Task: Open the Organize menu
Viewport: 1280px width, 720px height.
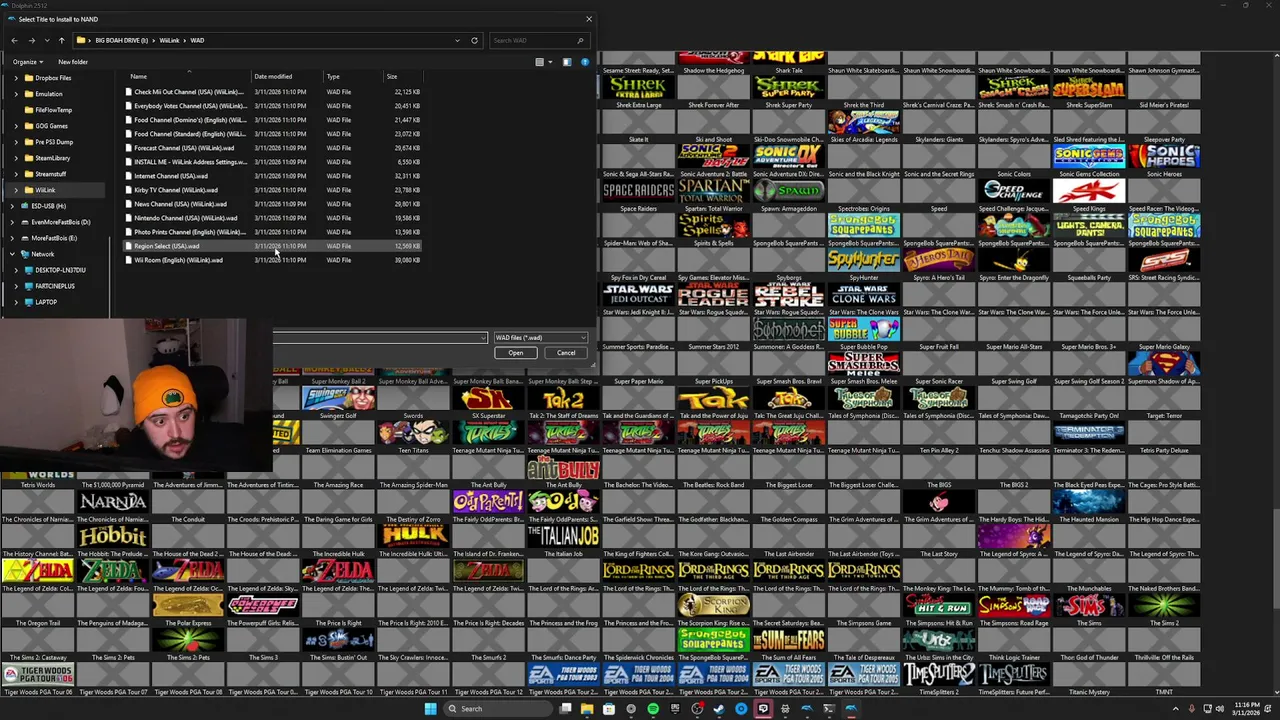Action: tap(27, 62)
